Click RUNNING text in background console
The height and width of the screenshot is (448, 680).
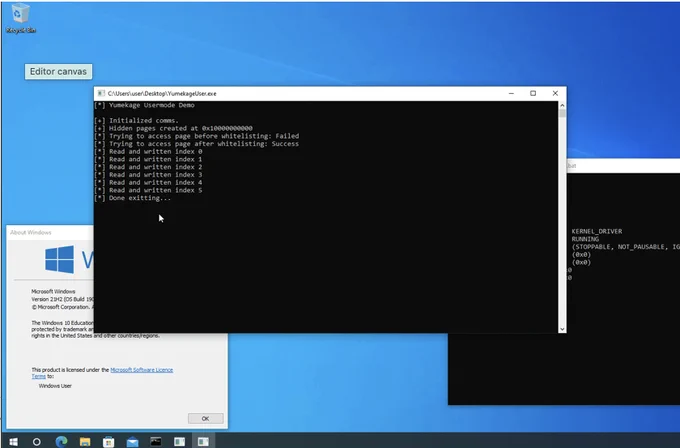pos(585,239)
